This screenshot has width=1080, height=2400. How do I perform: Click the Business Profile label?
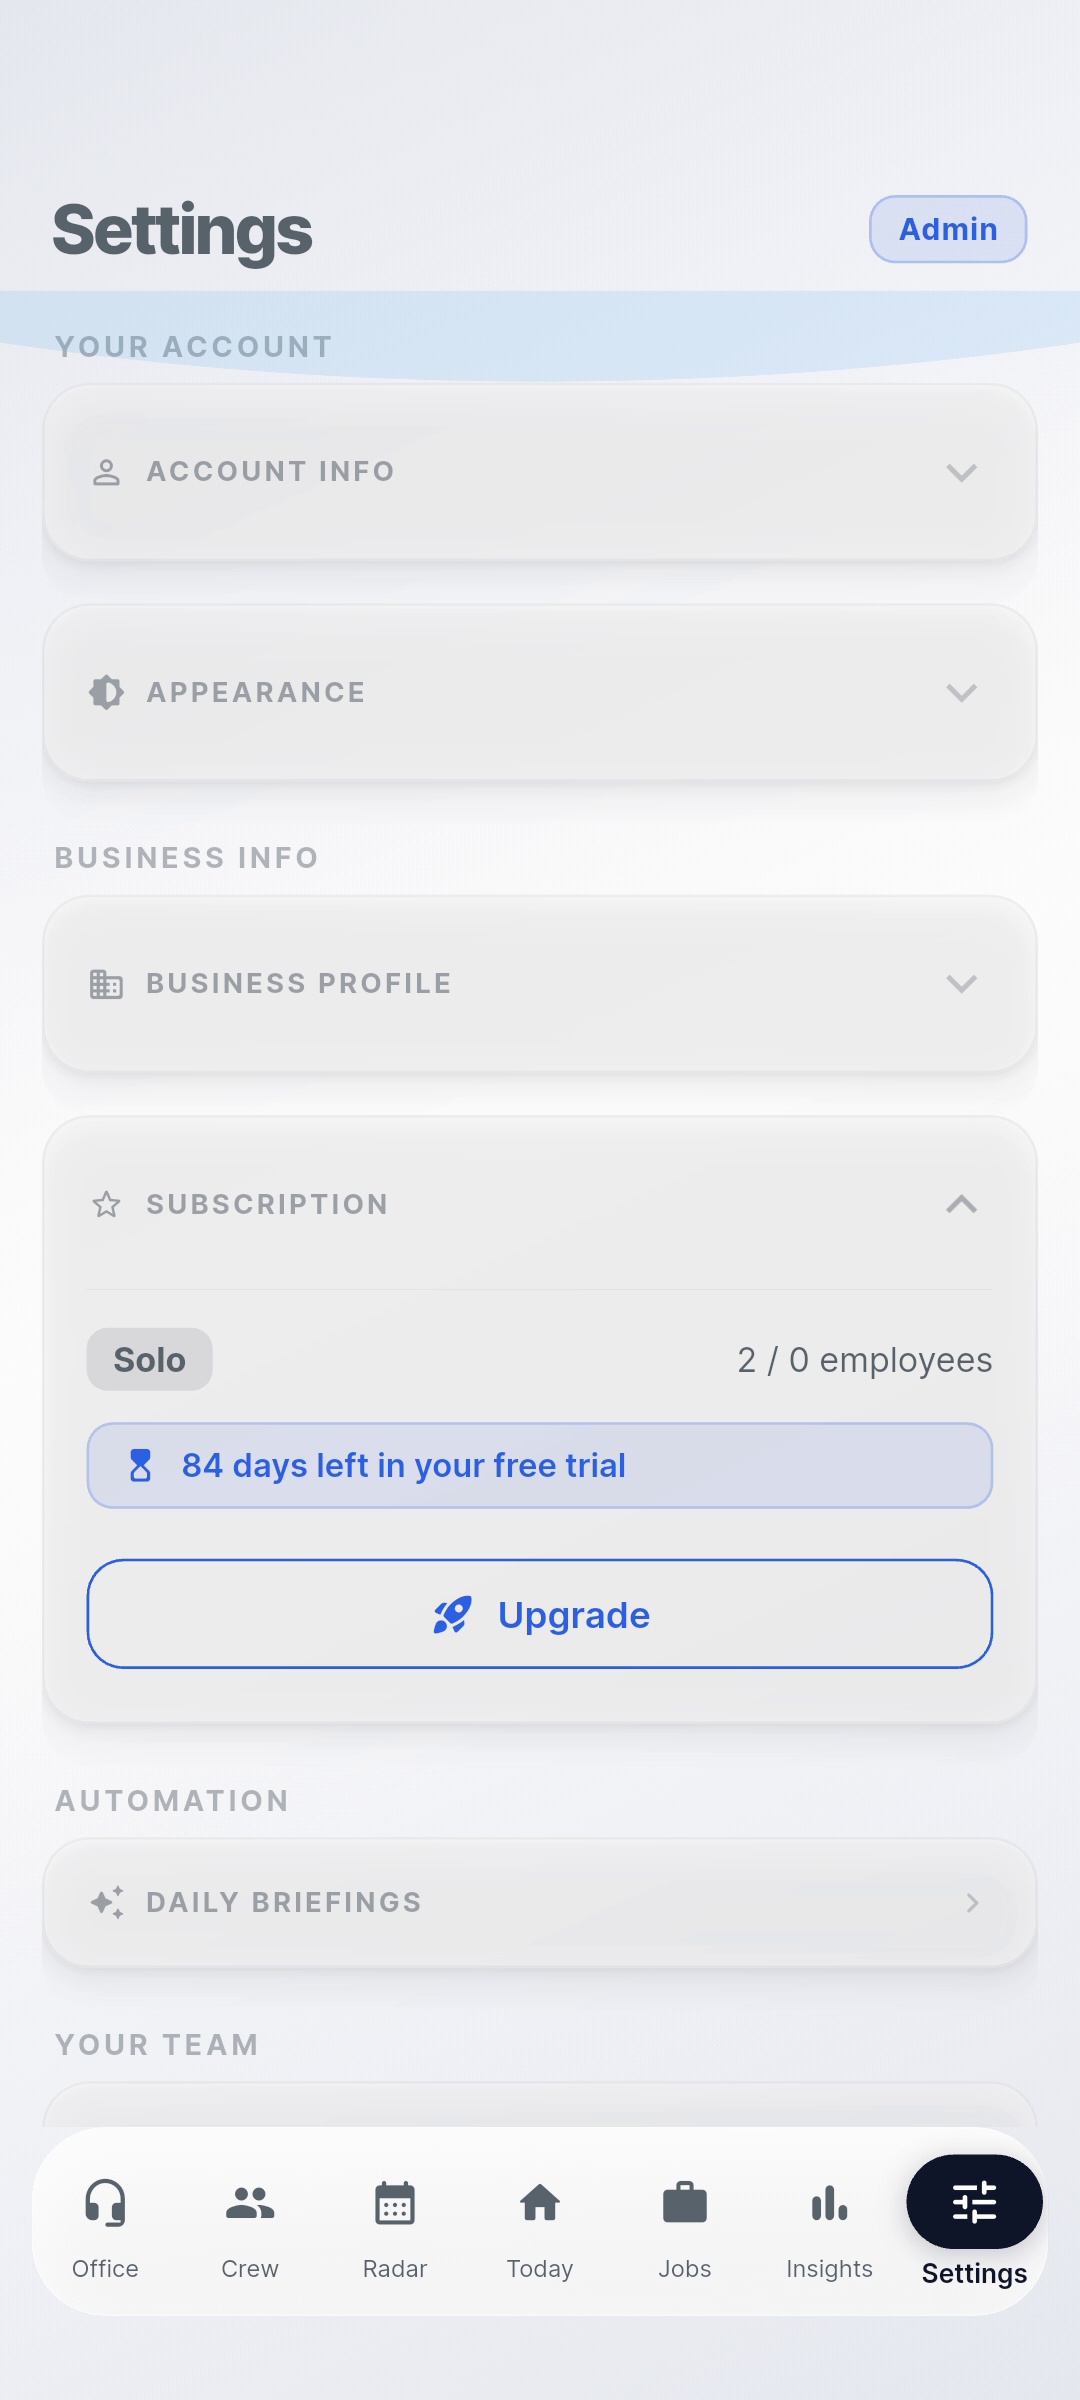[x=299, y=984]
